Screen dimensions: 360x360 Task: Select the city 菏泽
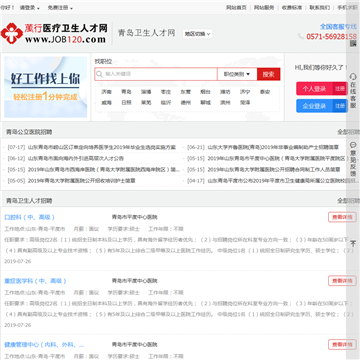click(x=245, y=103)
